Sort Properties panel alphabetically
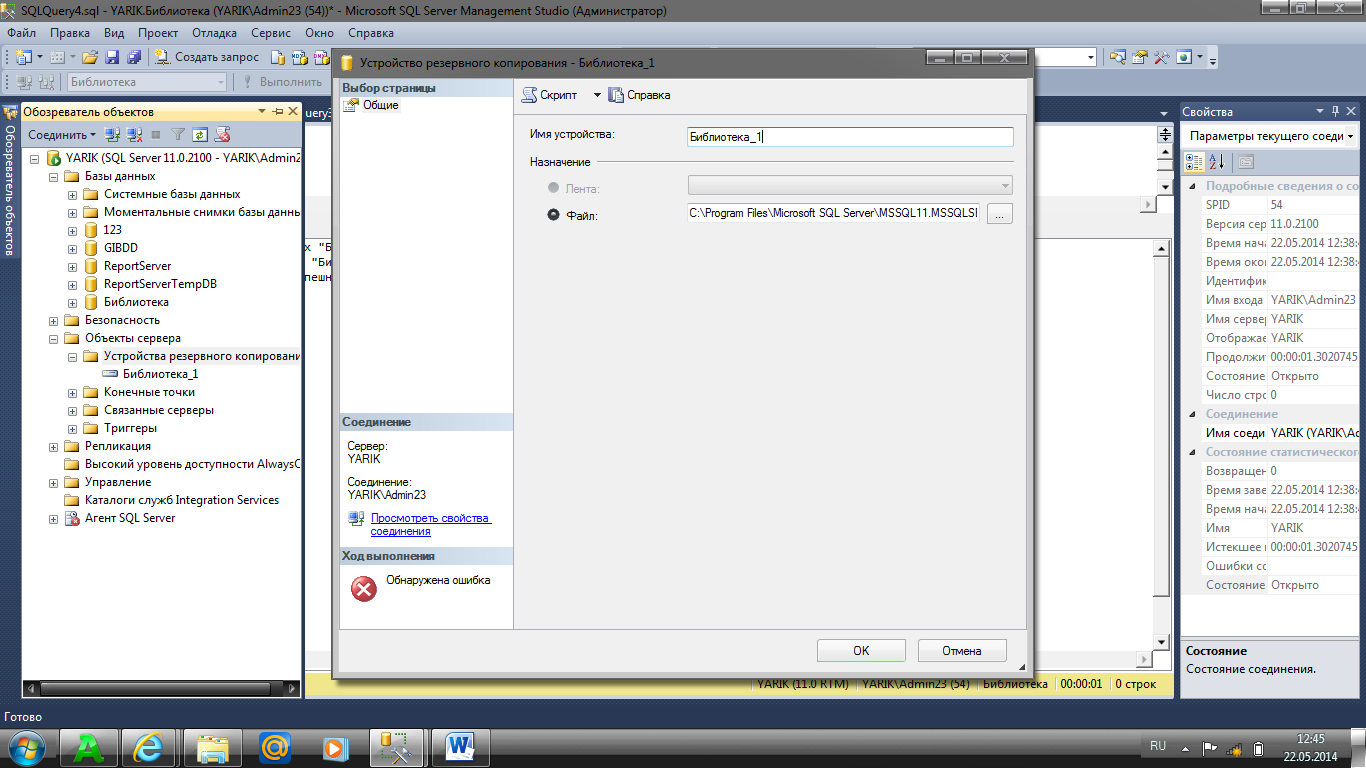The height and width of the screenshot is (768, 1366). tap(1217, 162)
